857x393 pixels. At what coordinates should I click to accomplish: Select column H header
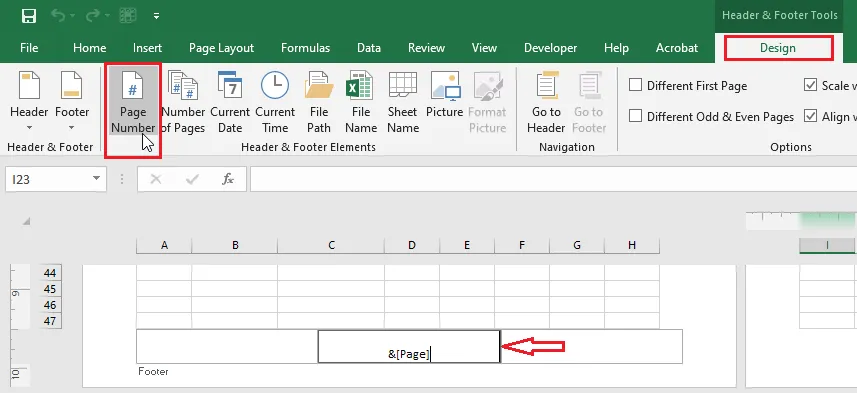click(632, 245)
